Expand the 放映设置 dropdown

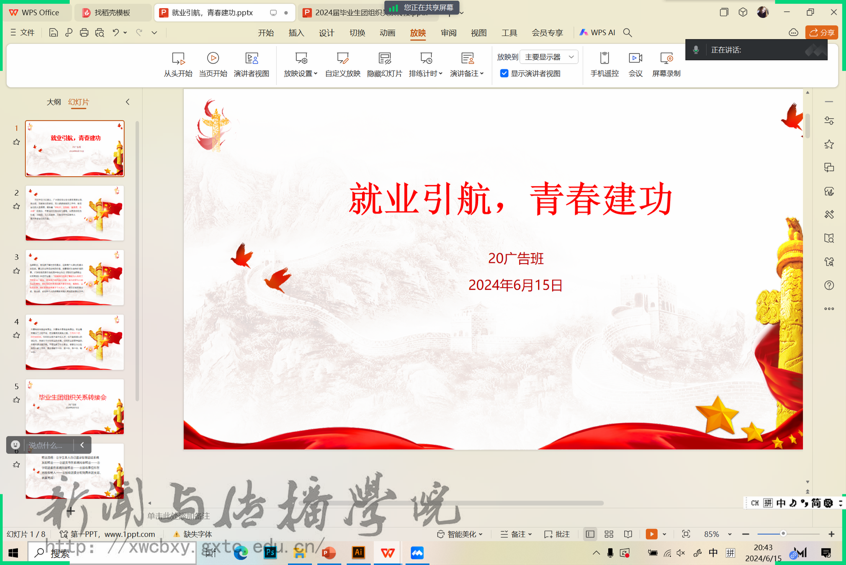(x=300, y=73)
